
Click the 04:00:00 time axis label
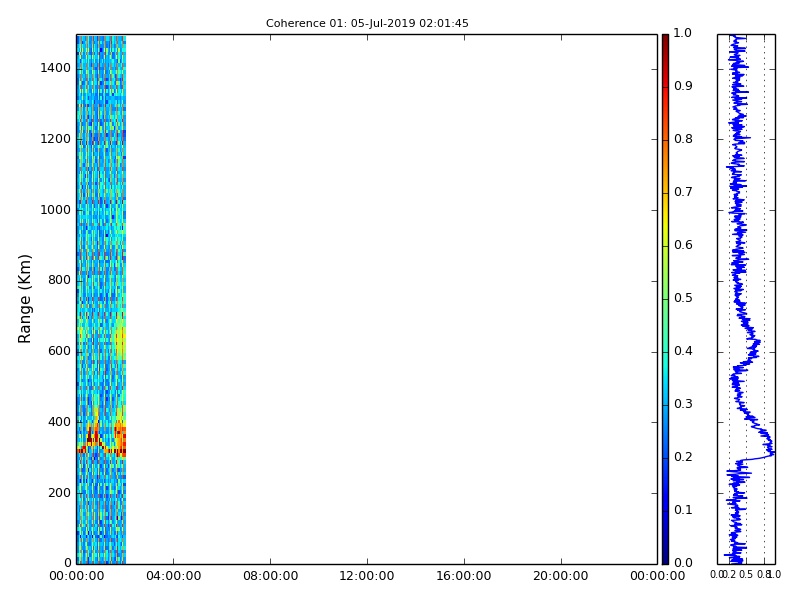[x=173, y=577]
